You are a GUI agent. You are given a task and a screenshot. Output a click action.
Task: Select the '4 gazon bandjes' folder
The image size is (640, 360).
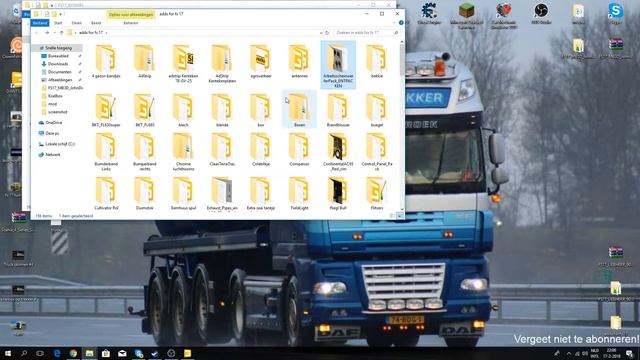[x=106, y=62]
